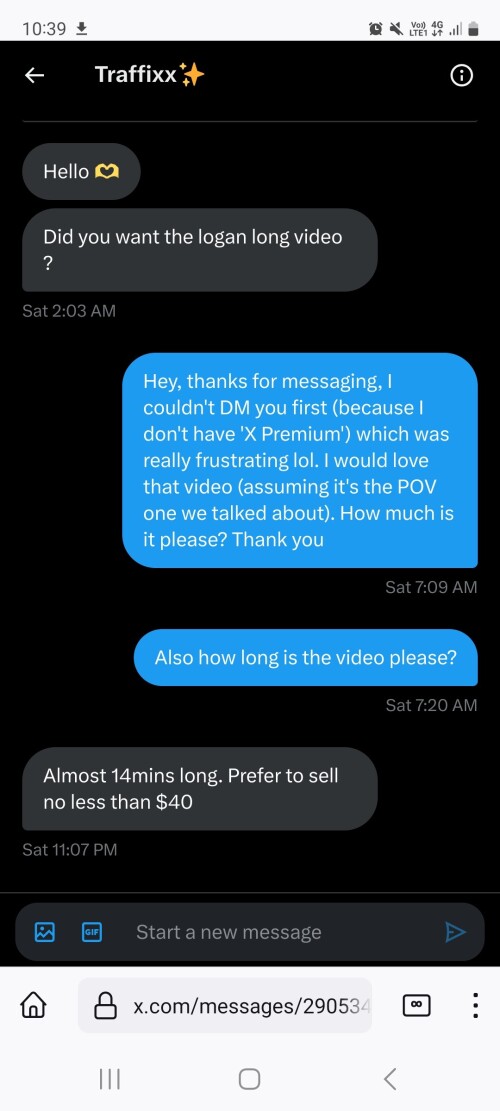Go back using the left arrow
This screenshot has width=500, height=1111.
coord(35,76)
